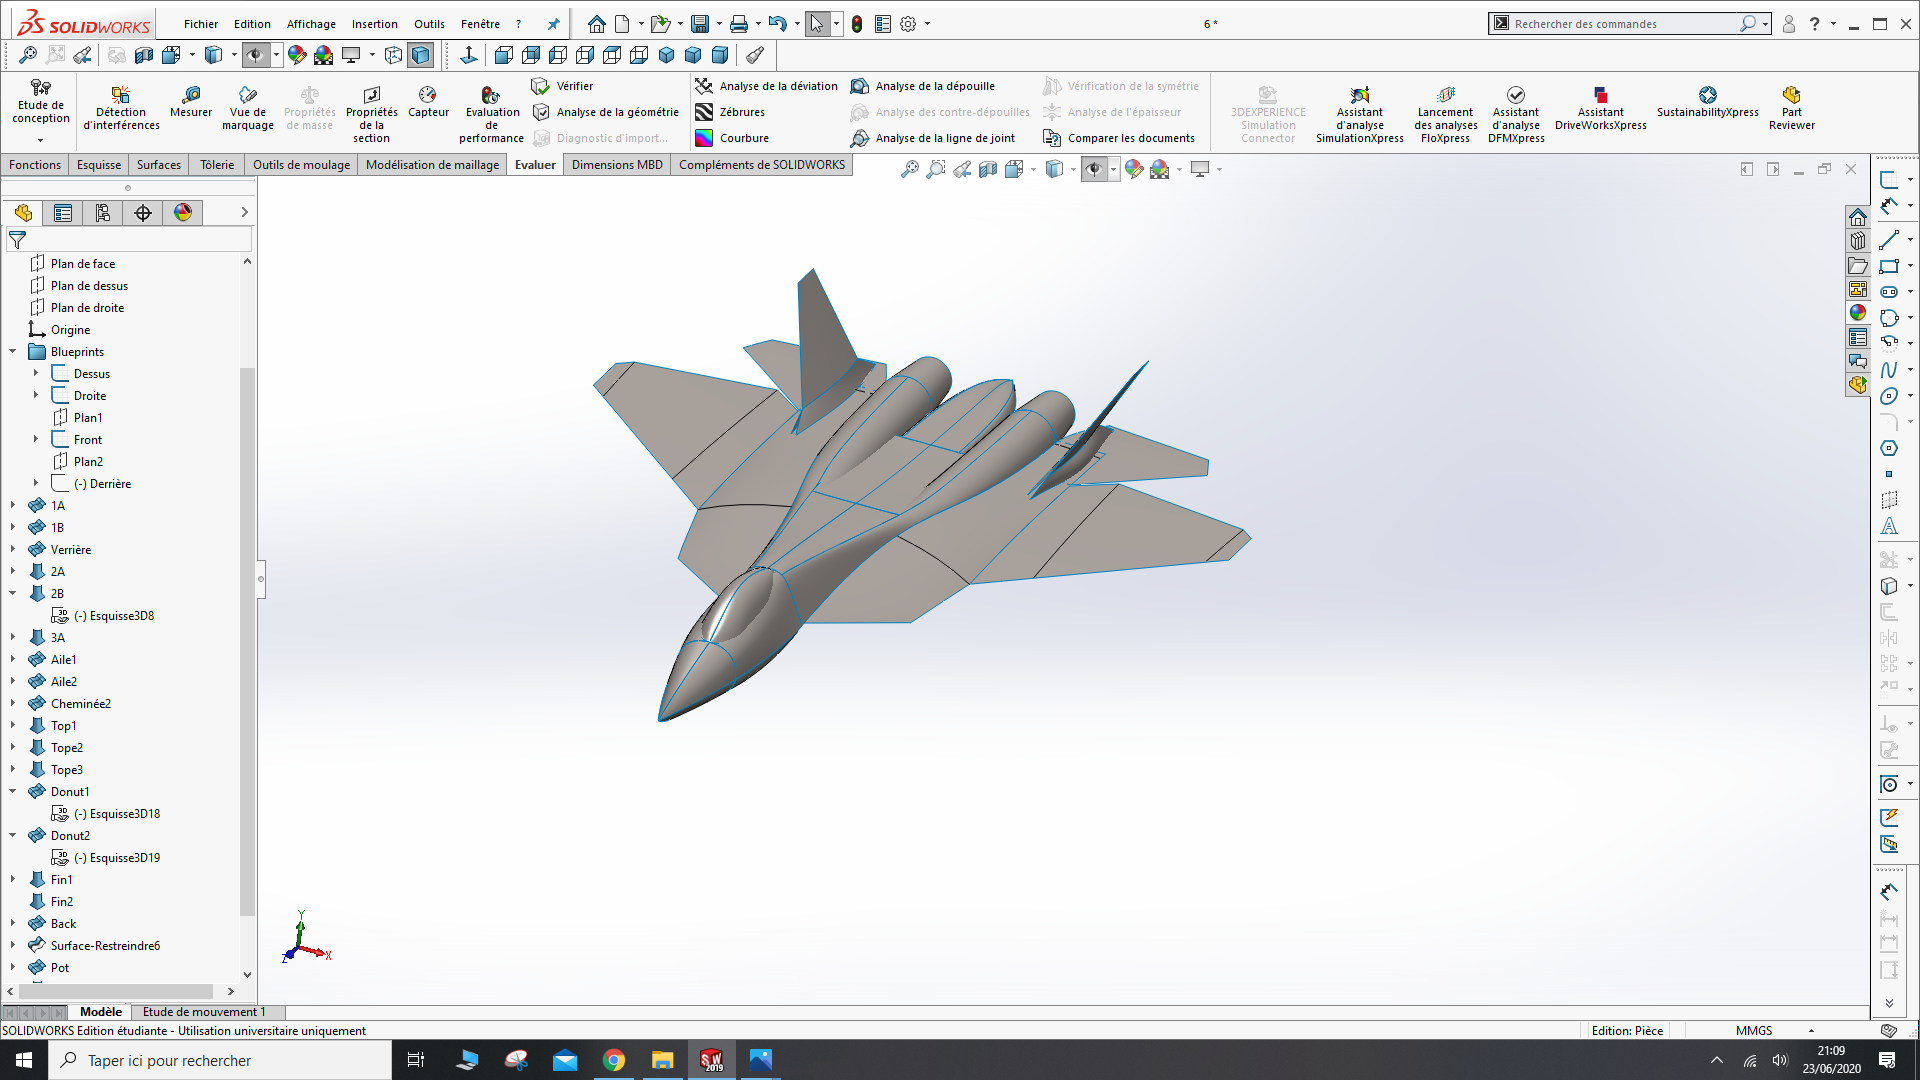Open the DisplayManager tab in feature panel
Screen dimensions: 1920x1080
tap(183, 212)
